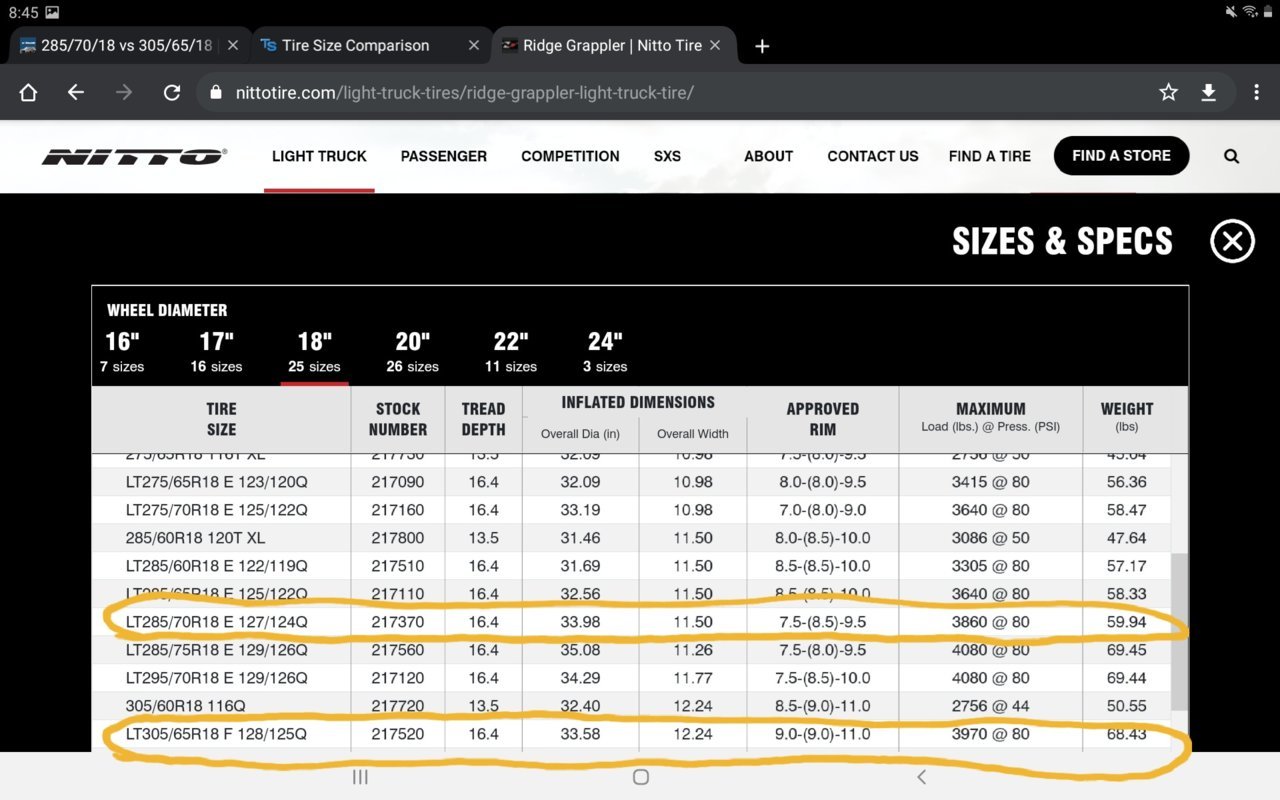This screenshot has height=800, width=1280.
Task: Open the SXS menu item
Action: 667,156
